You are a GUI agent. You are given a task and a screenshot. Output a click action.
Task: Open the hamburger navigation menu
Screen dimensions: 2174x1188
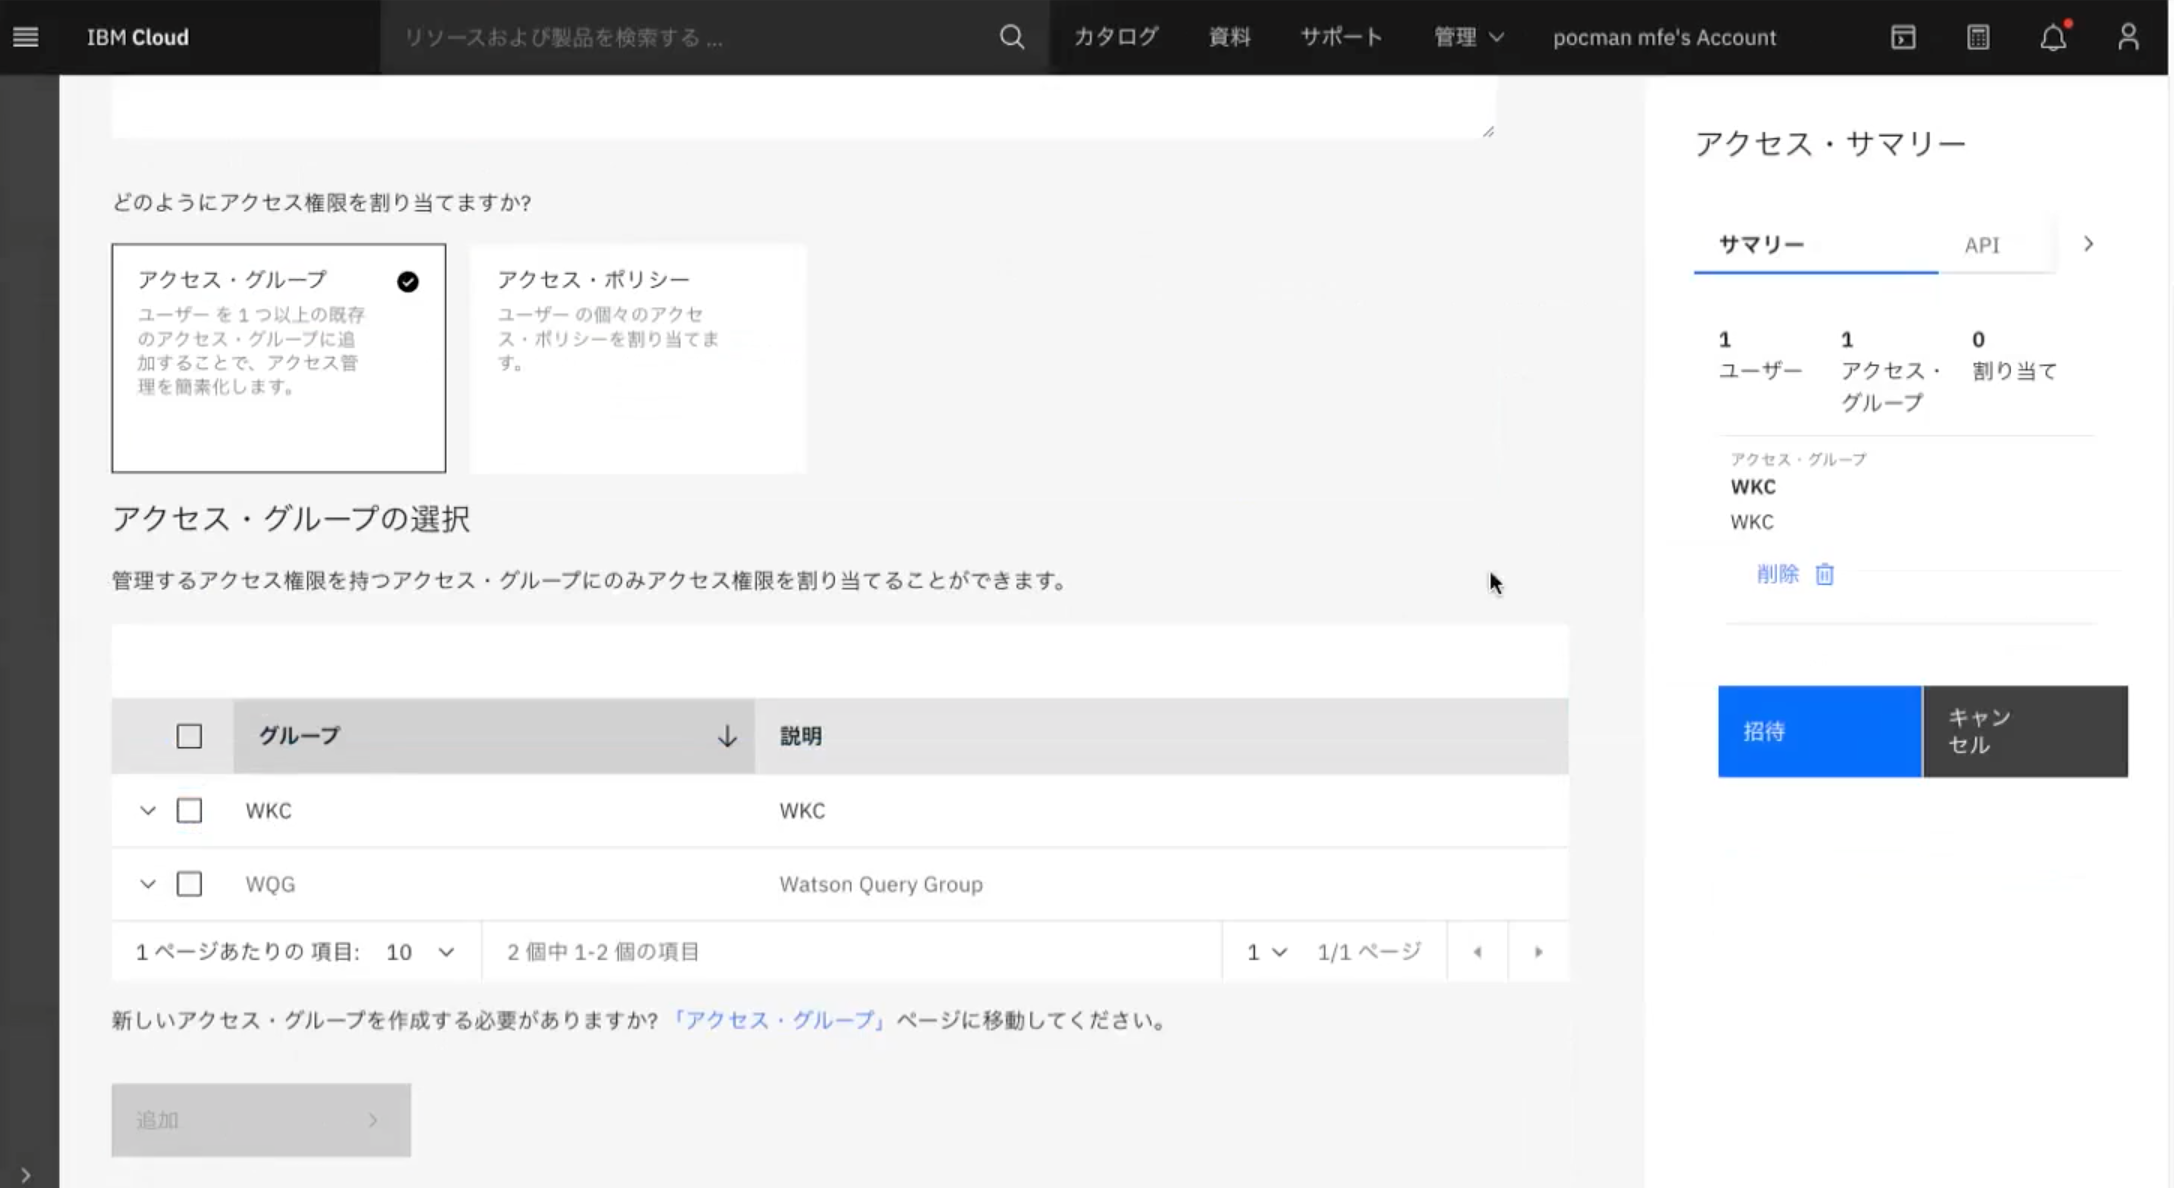(x=26, y=37)
